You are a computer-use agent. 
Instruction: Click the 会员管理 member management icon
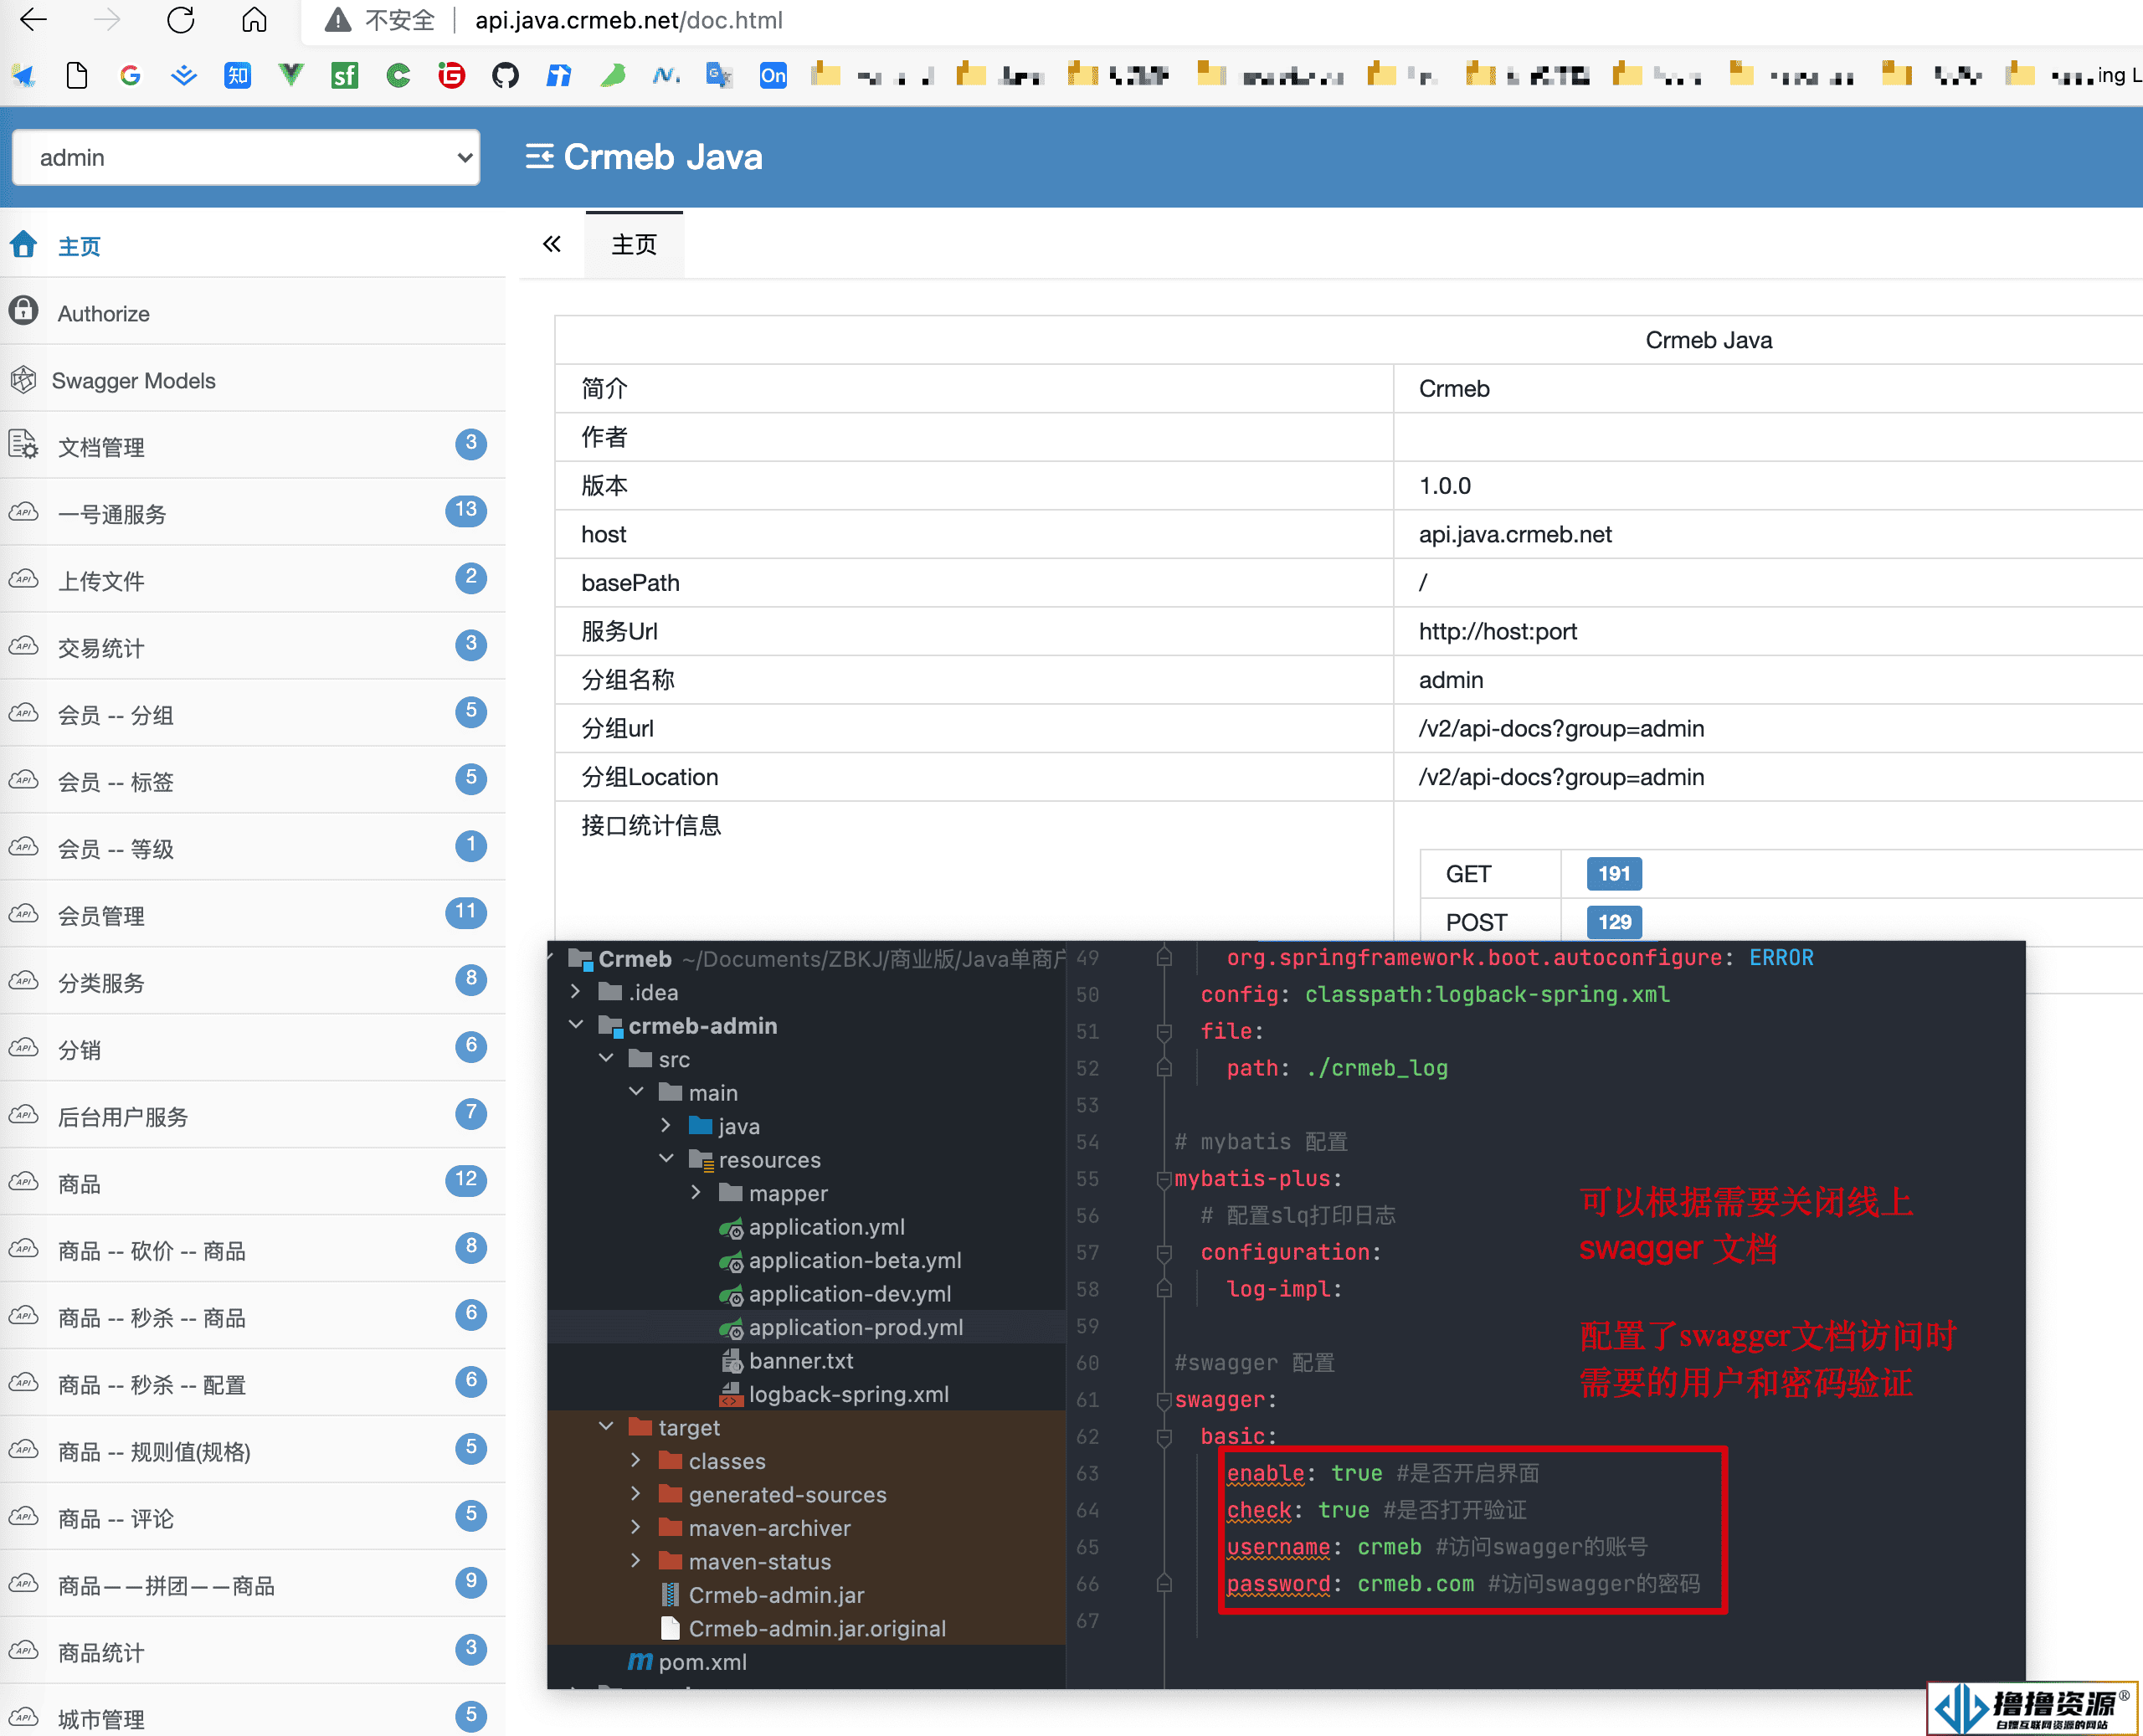pyautogui.click(x=32, y=914)
